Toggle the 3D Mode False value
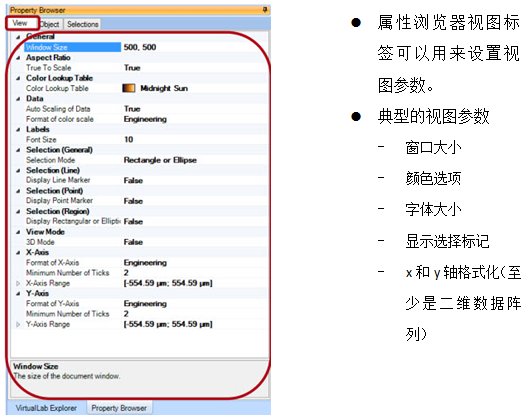The image size is (531, 417). 195,242
